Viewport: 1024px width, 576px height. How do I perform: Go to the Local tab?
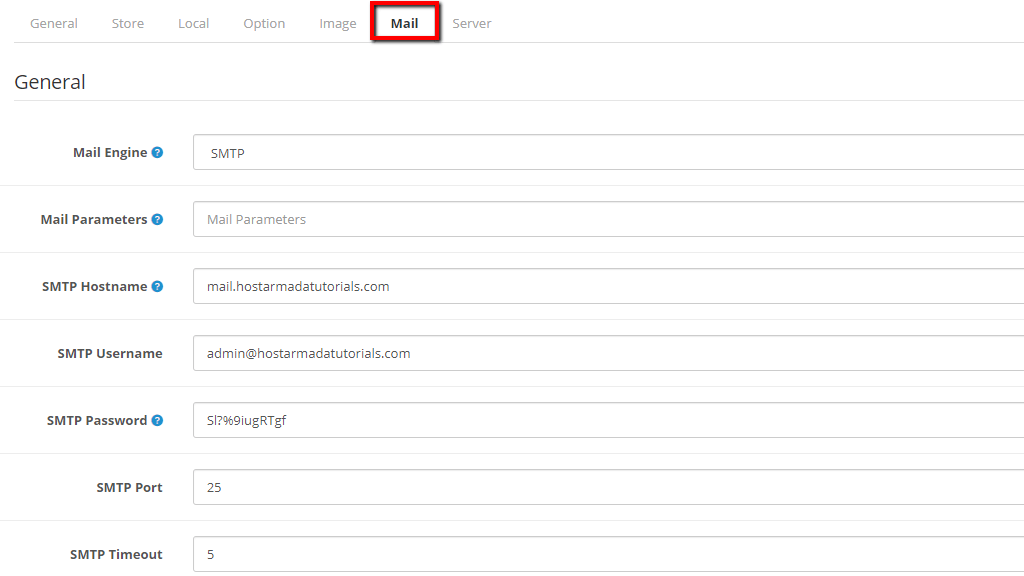[x=193, y=23]
